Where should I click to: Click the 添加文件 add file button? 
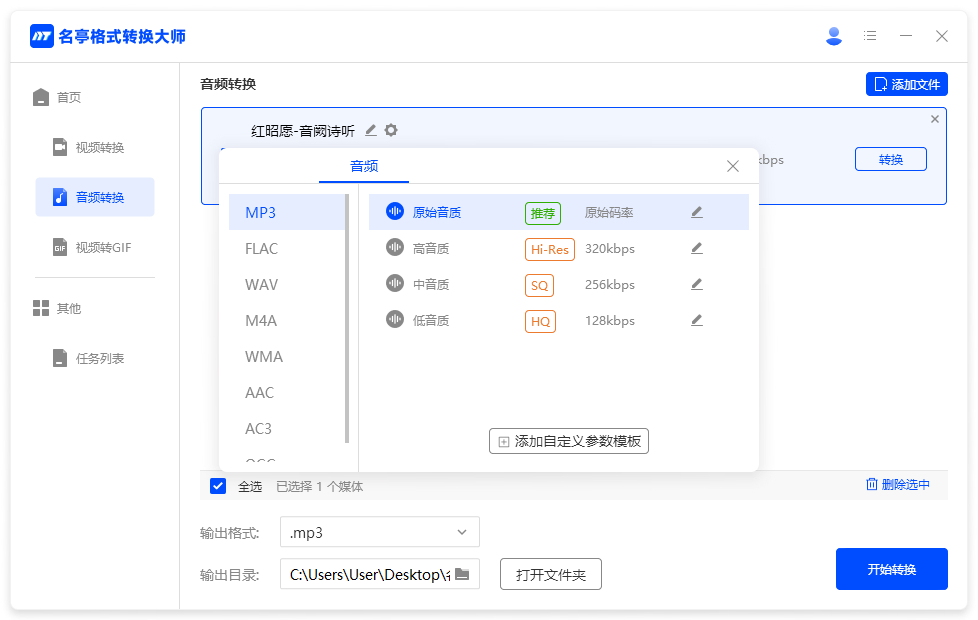click(x=906, y=84)
